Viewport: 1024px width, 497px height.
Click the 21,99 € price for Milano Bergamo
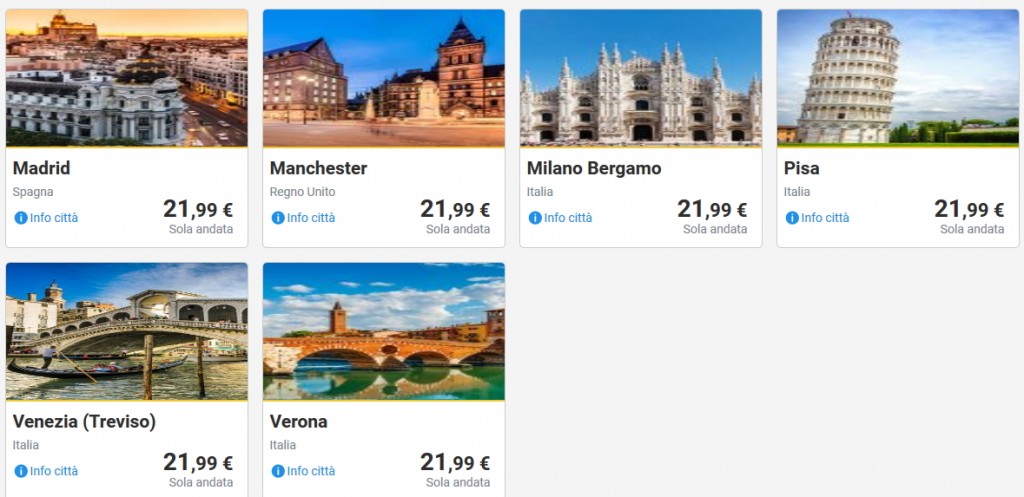coord(712,209)
